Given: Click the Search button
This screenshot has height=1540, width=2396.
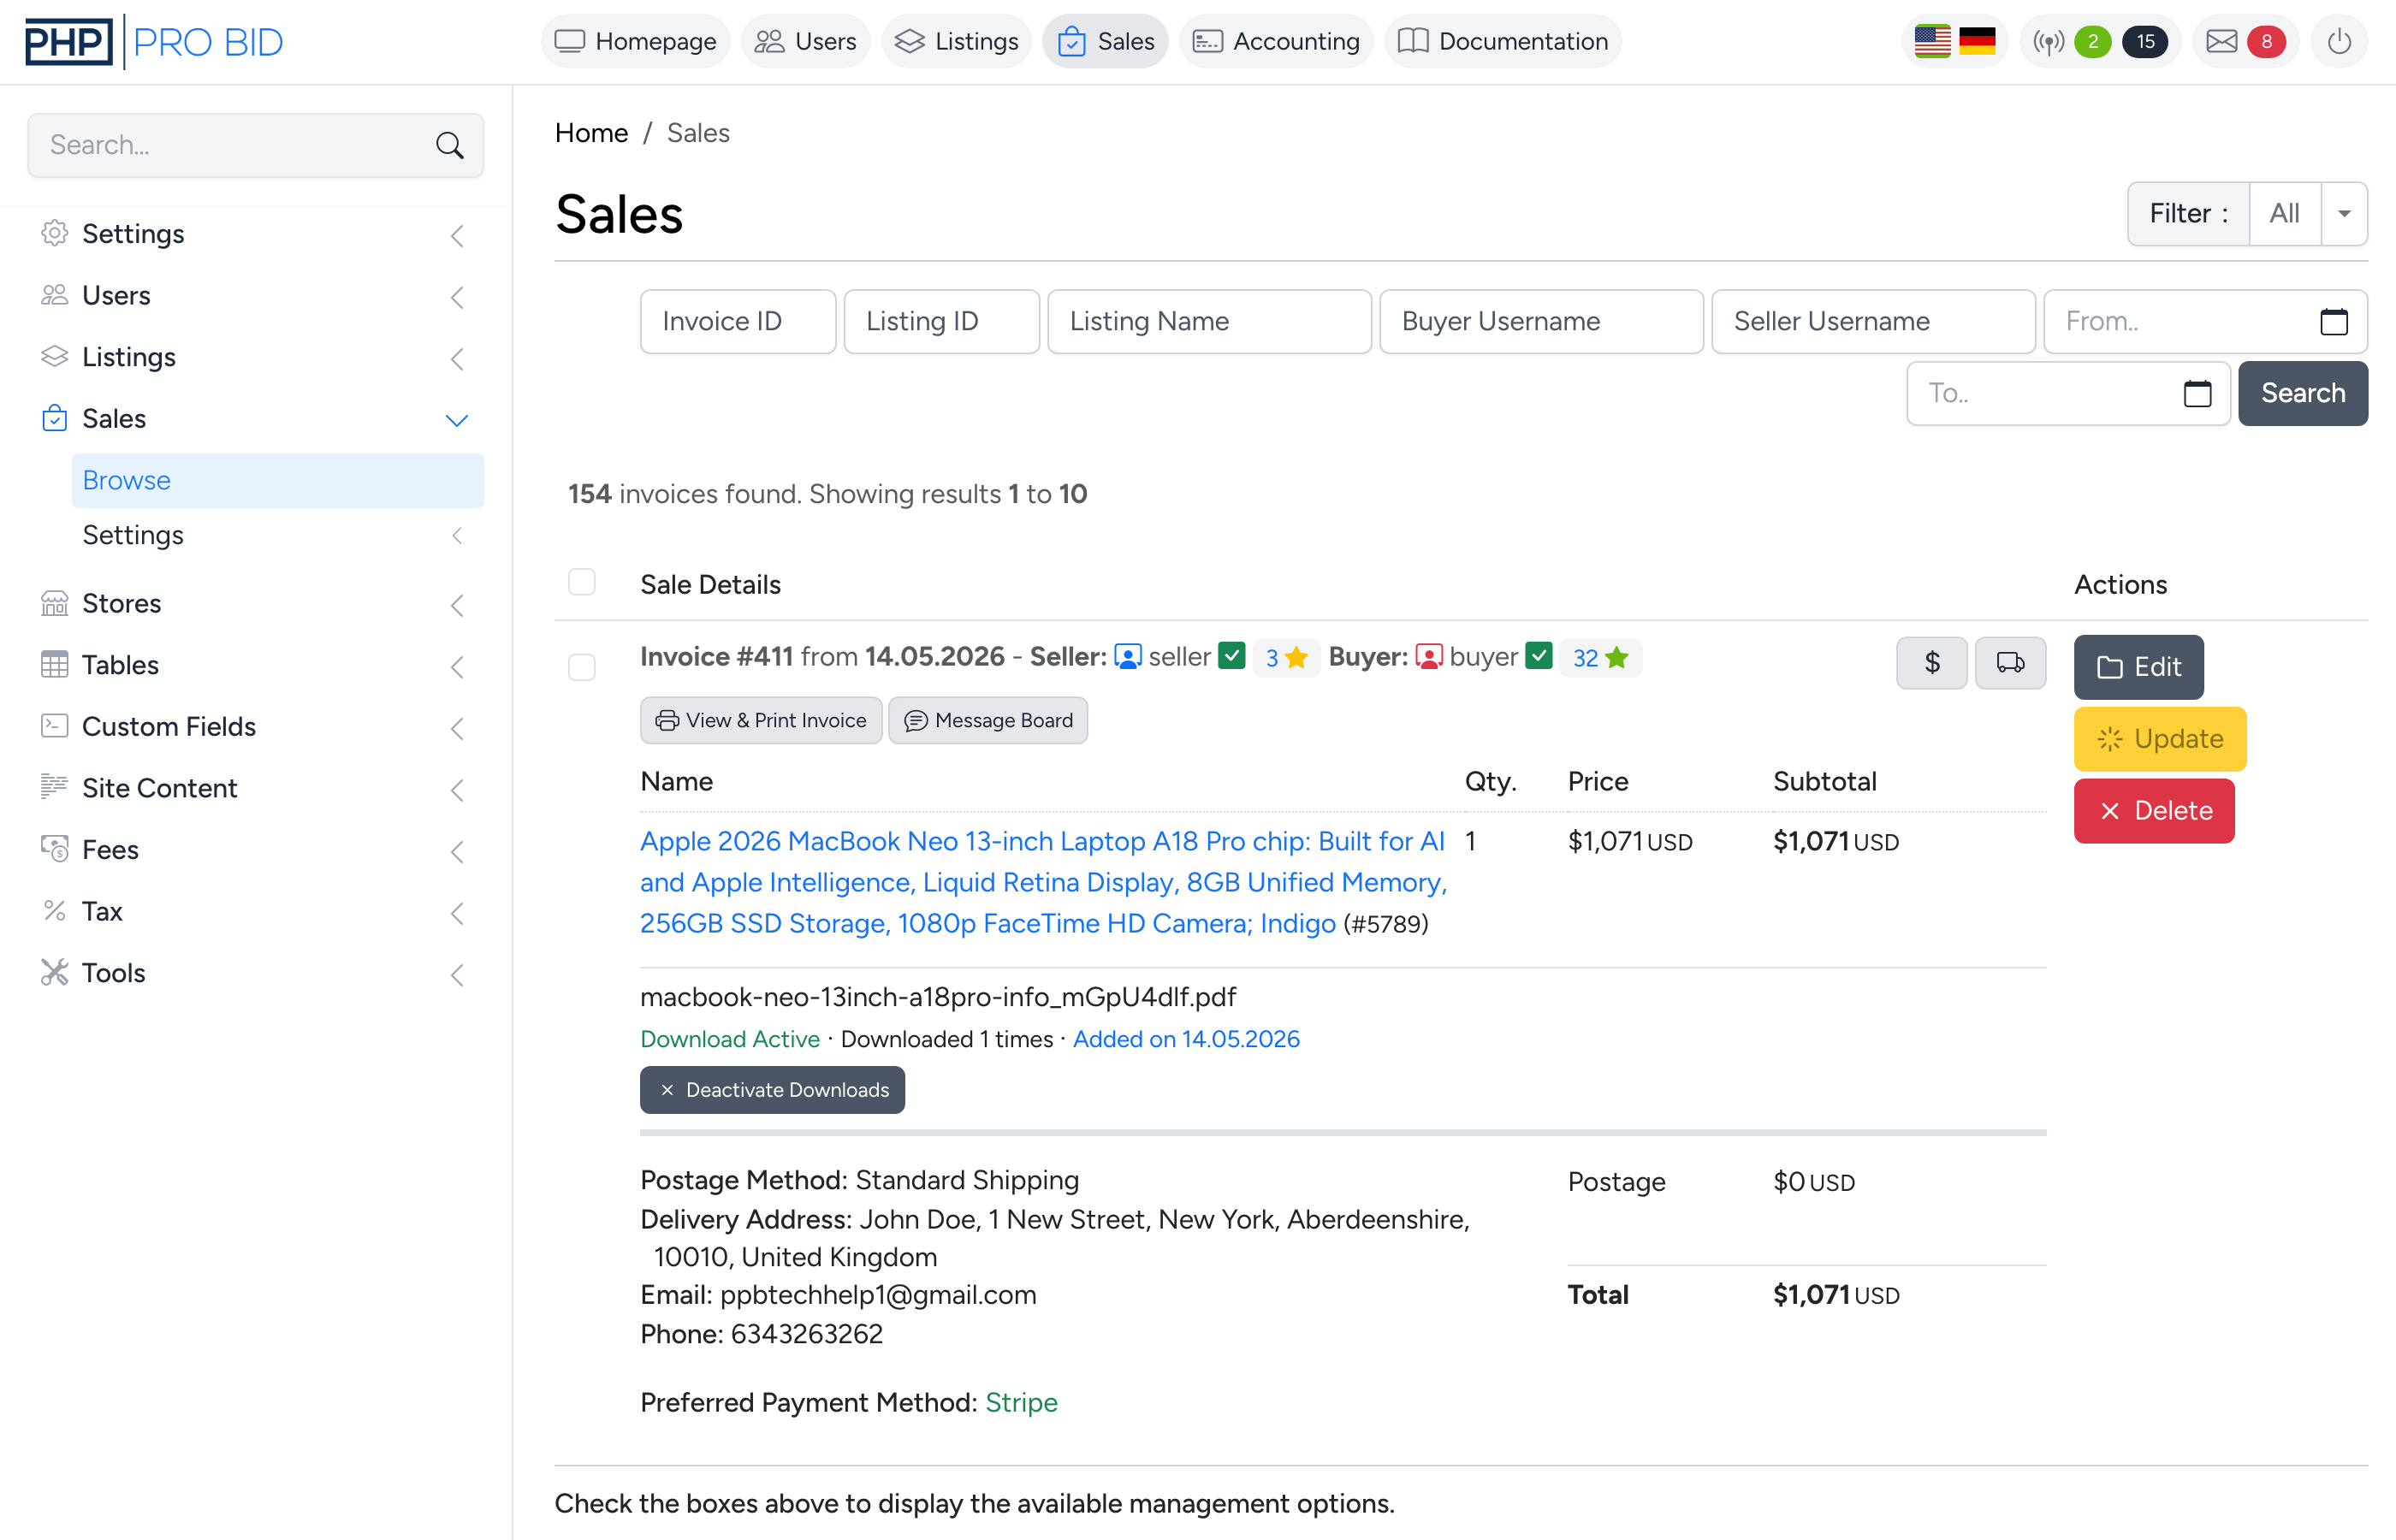Looking at the screenshot, I should pos(2302,394).
